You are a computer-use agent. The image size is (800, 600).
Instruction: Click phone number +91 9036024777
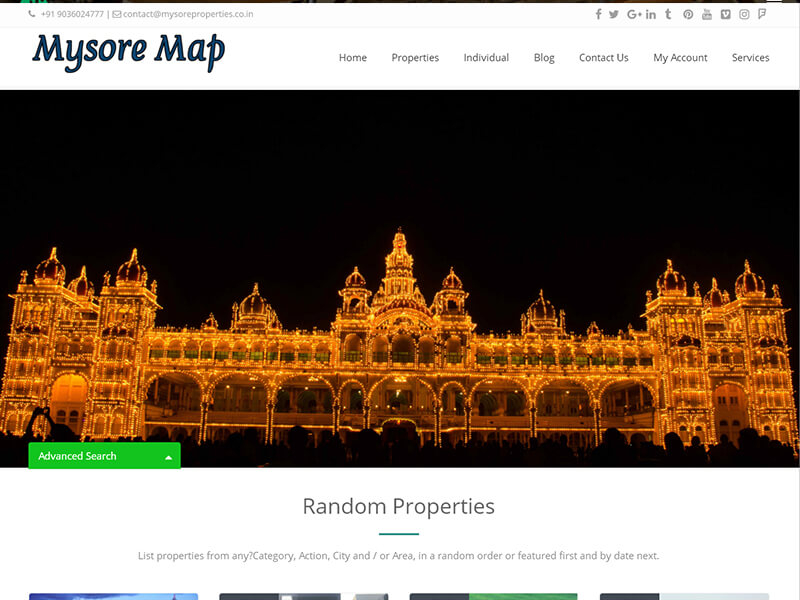72,14
